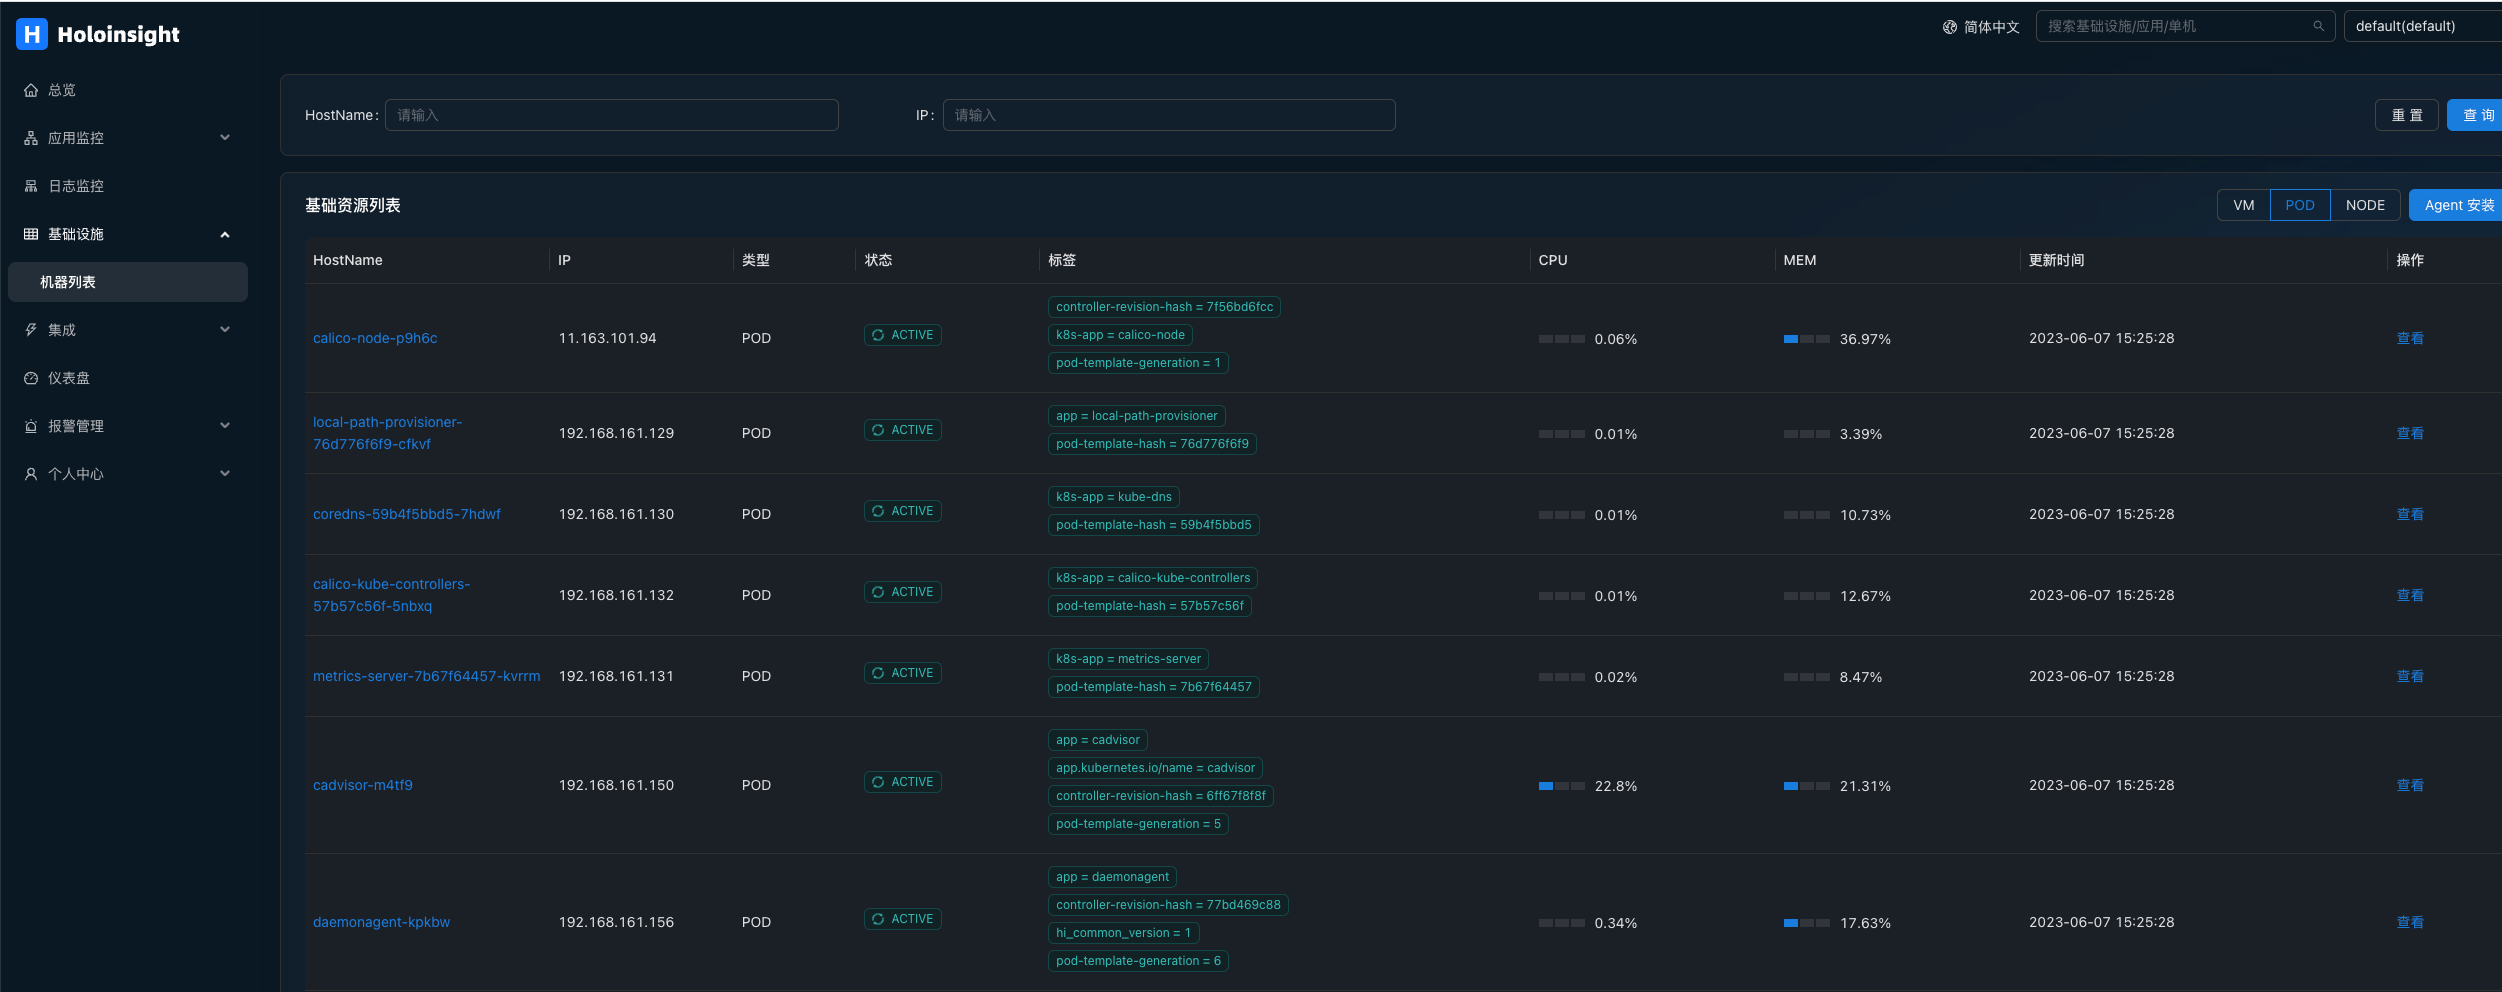Open daemonagent-kpkbw host link
The height and width of the screenshot is (992, 2502).
point(381,922)
